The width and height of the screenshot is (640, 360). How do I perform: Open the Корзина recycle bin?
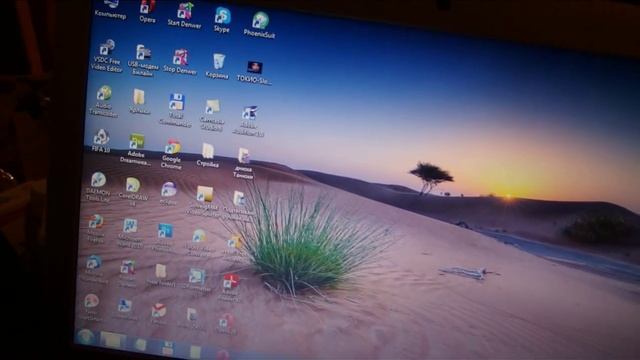pyautogui.click(x=218, y=66)
